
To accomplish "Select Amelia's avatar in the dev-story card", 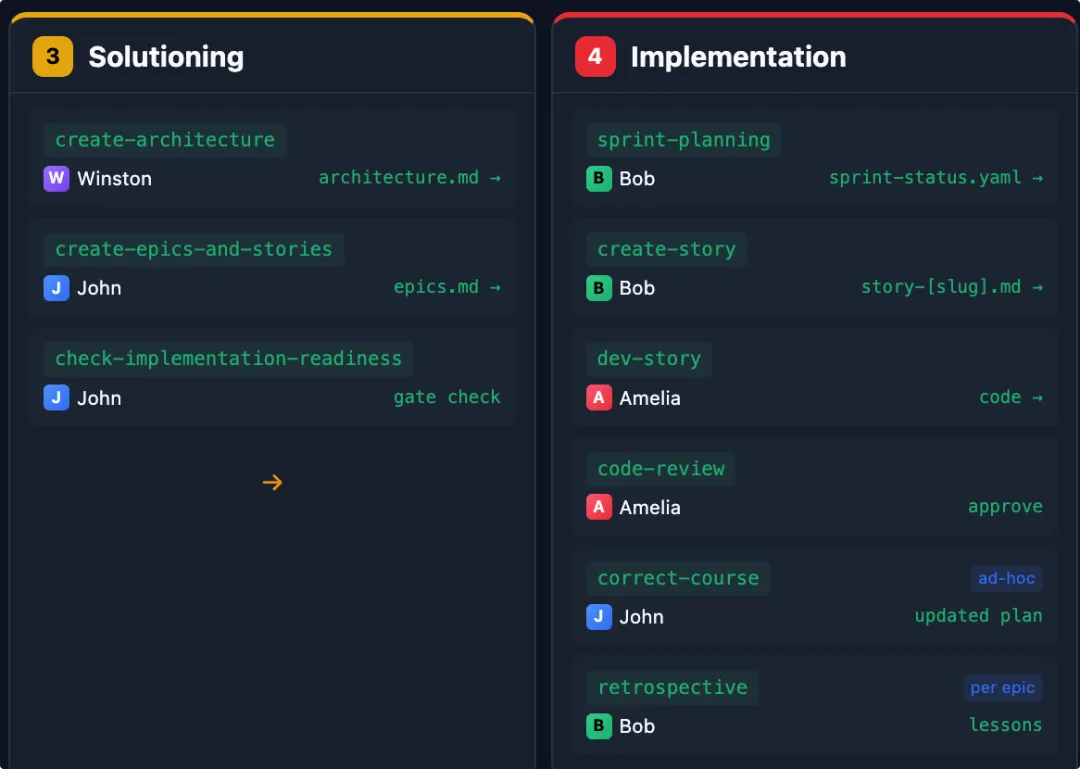I will coord(598,398).
